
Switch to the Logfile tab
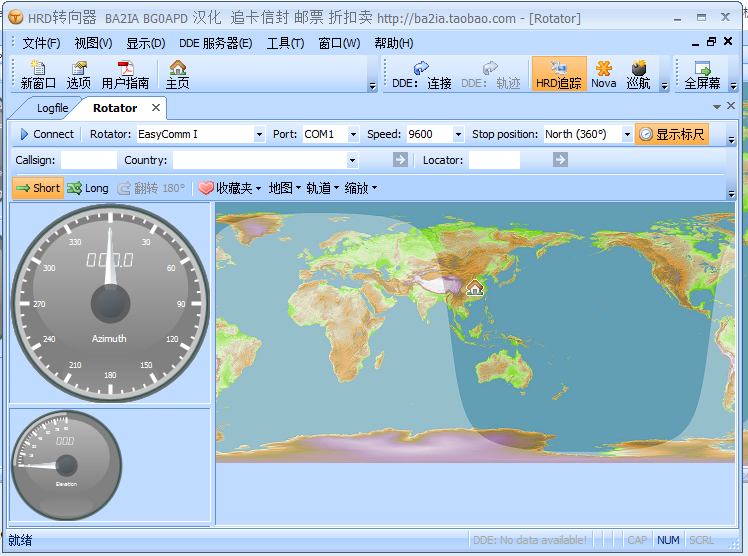point(53,108)
